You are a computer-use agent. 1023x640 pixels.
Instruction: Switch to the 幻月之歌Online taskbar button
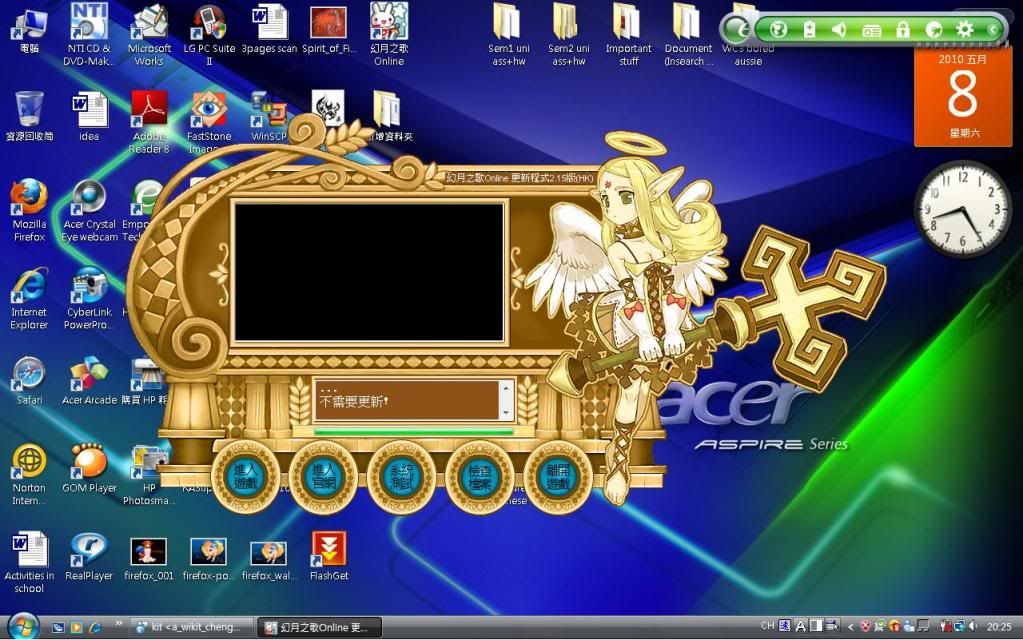point(319,627)
